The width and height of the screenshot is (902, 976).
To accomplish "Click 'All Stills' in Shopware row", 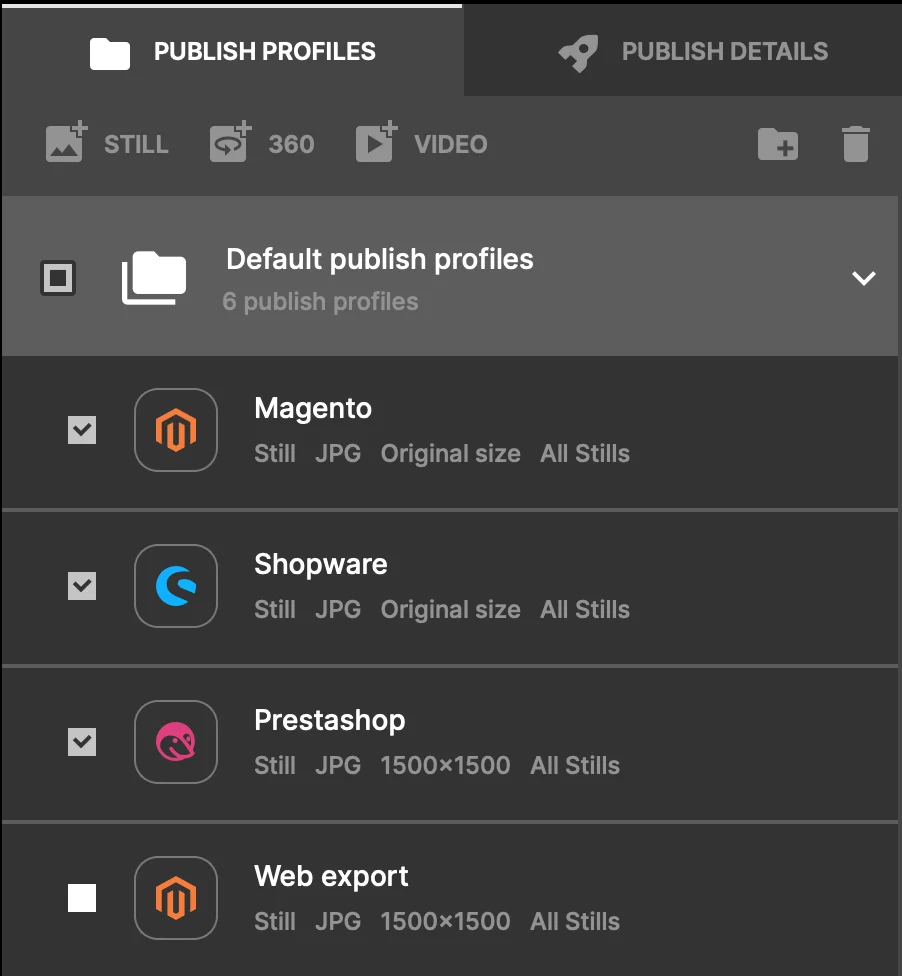I will pyautogui.click(x=585, y=609).
